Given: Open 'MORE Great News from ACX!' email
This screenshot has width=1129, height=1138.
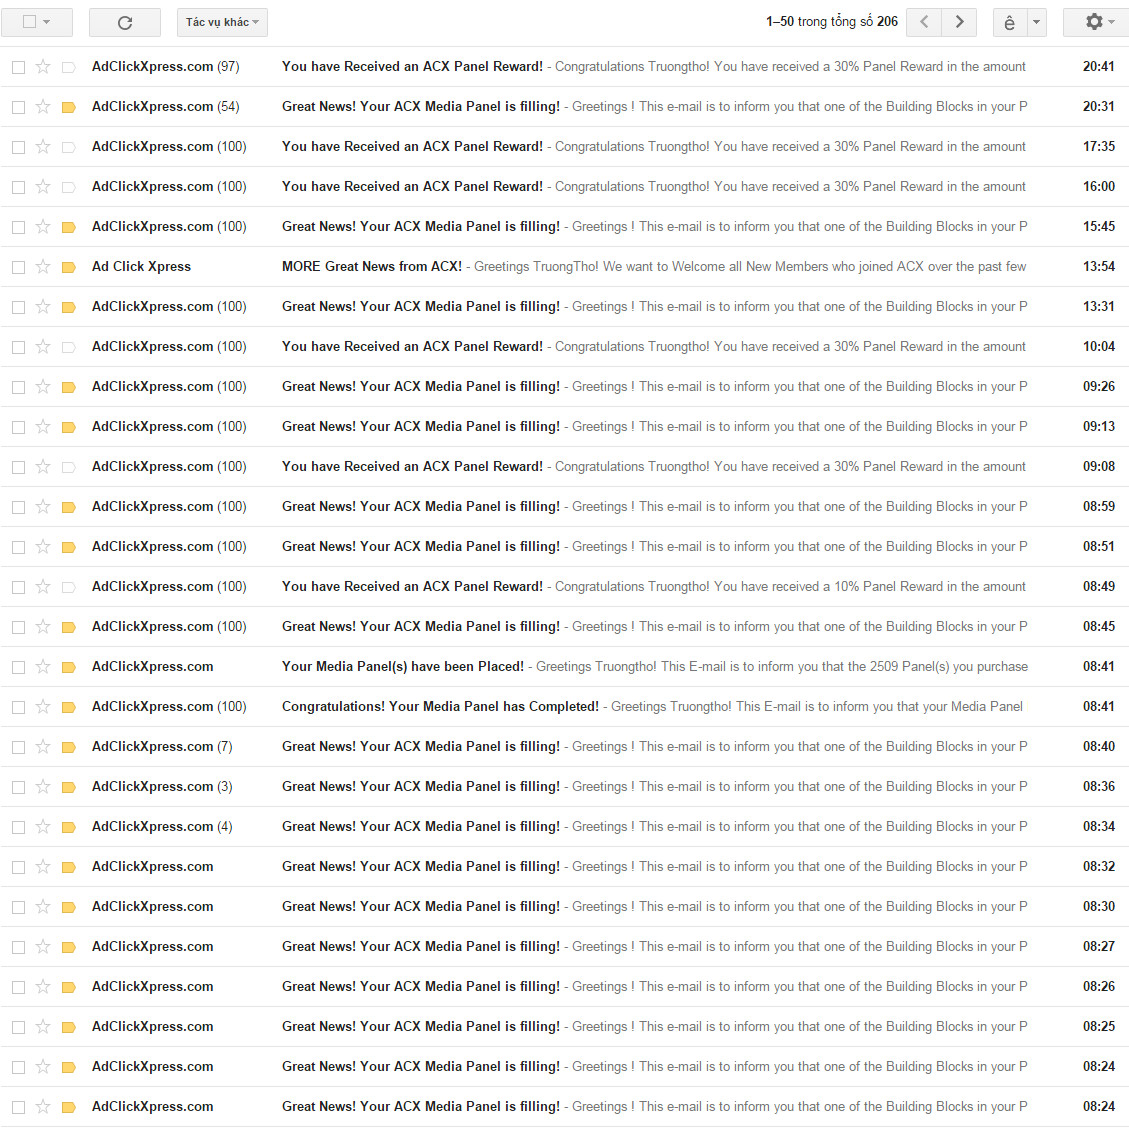Looking at the screenshot, I should pos(564,266).
